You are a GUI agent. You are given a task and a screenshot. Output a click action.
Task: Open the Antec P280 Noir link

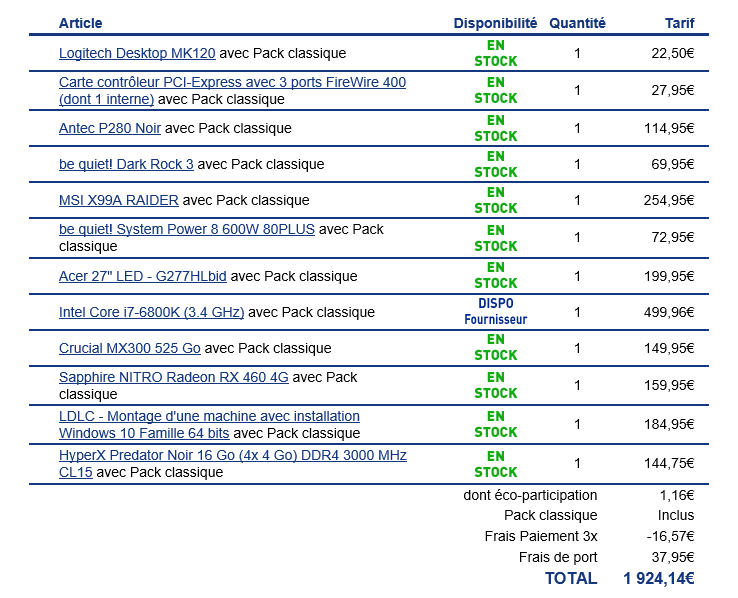110,128
